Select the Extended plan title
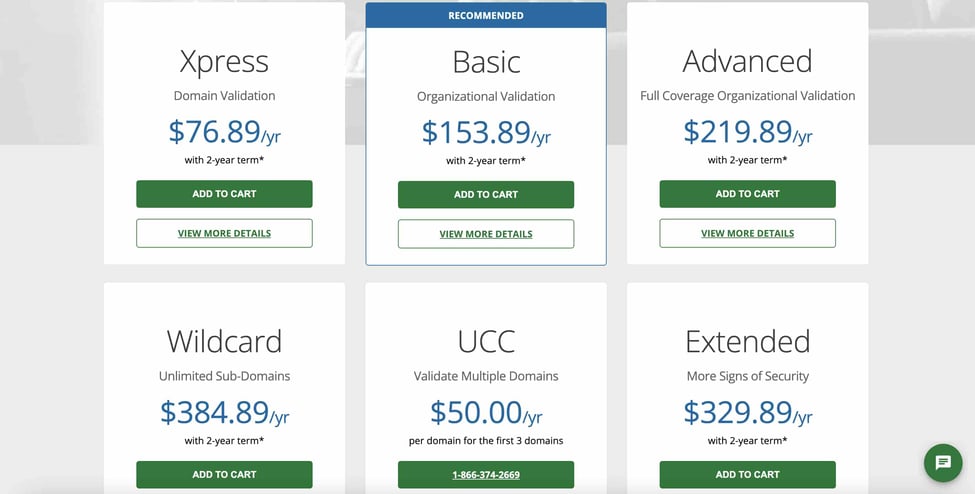975x494 pixels. tap(747, 342)
